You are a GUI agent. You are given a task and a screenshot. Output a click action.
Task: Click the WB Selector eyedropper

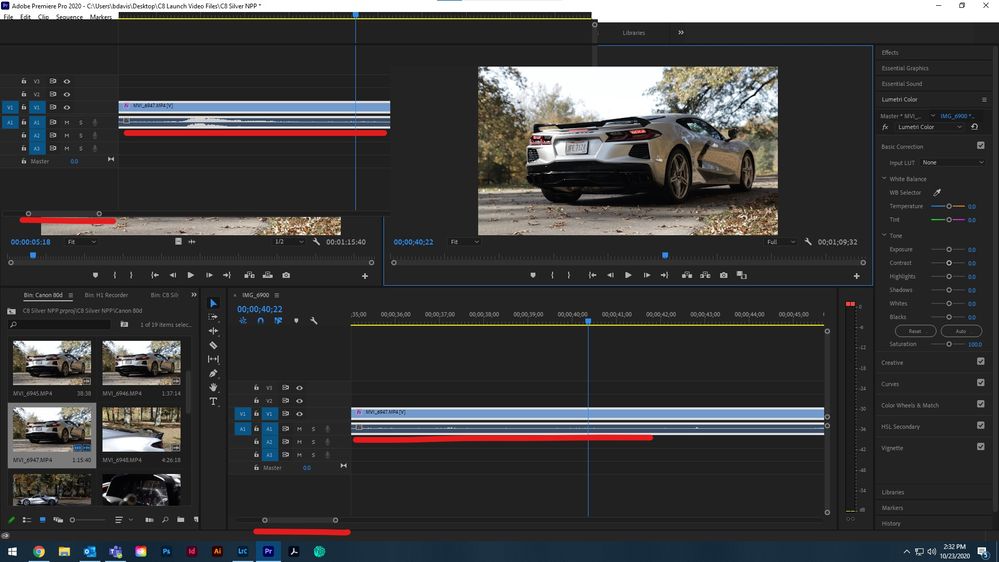coord(937,192)
